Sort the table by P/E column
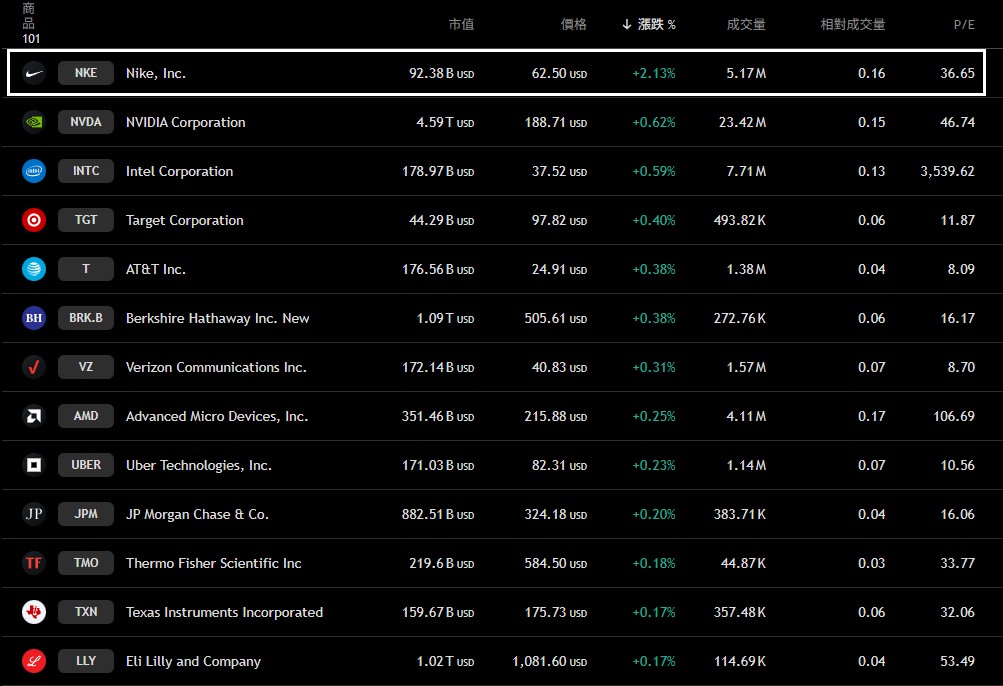 tap(963, 24)
